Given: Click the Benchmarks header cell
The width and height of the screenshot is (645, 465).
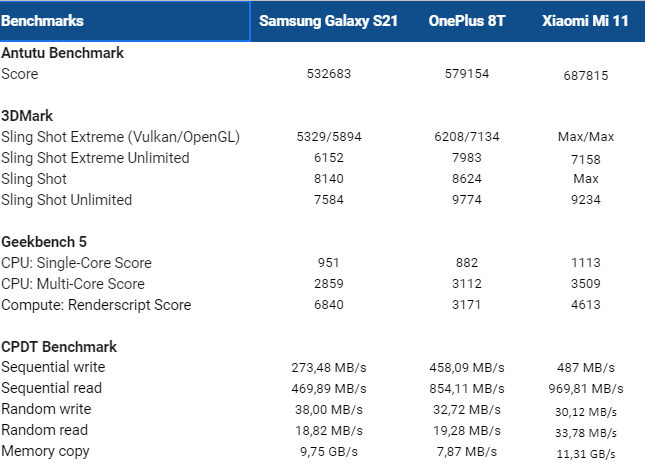Looking at the screenshot, I should (125, 21).
